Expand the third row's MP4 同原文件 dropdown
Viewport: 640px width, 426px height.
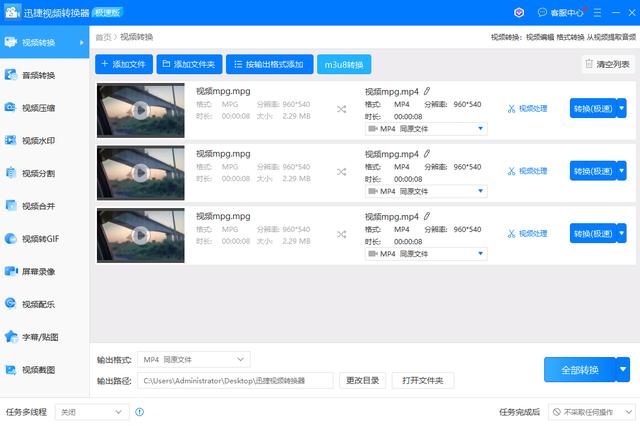tap(426, 254)
